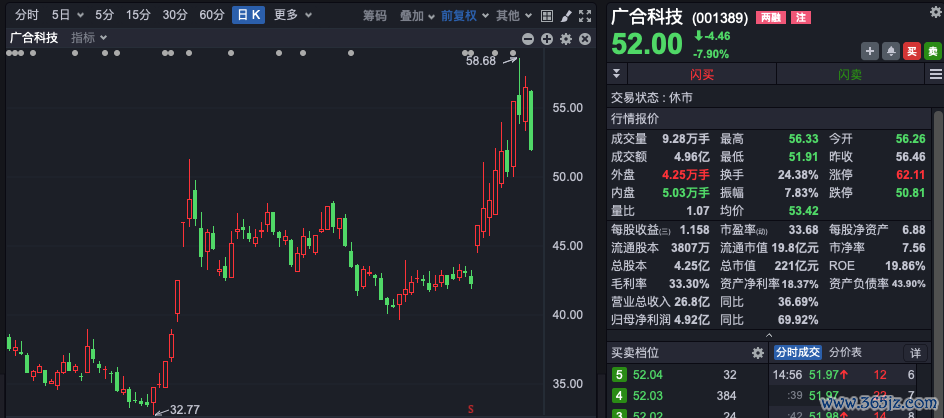944x418 pixels.
Task: Click the red S marker on chart timeline
Action: coord(471,409)
